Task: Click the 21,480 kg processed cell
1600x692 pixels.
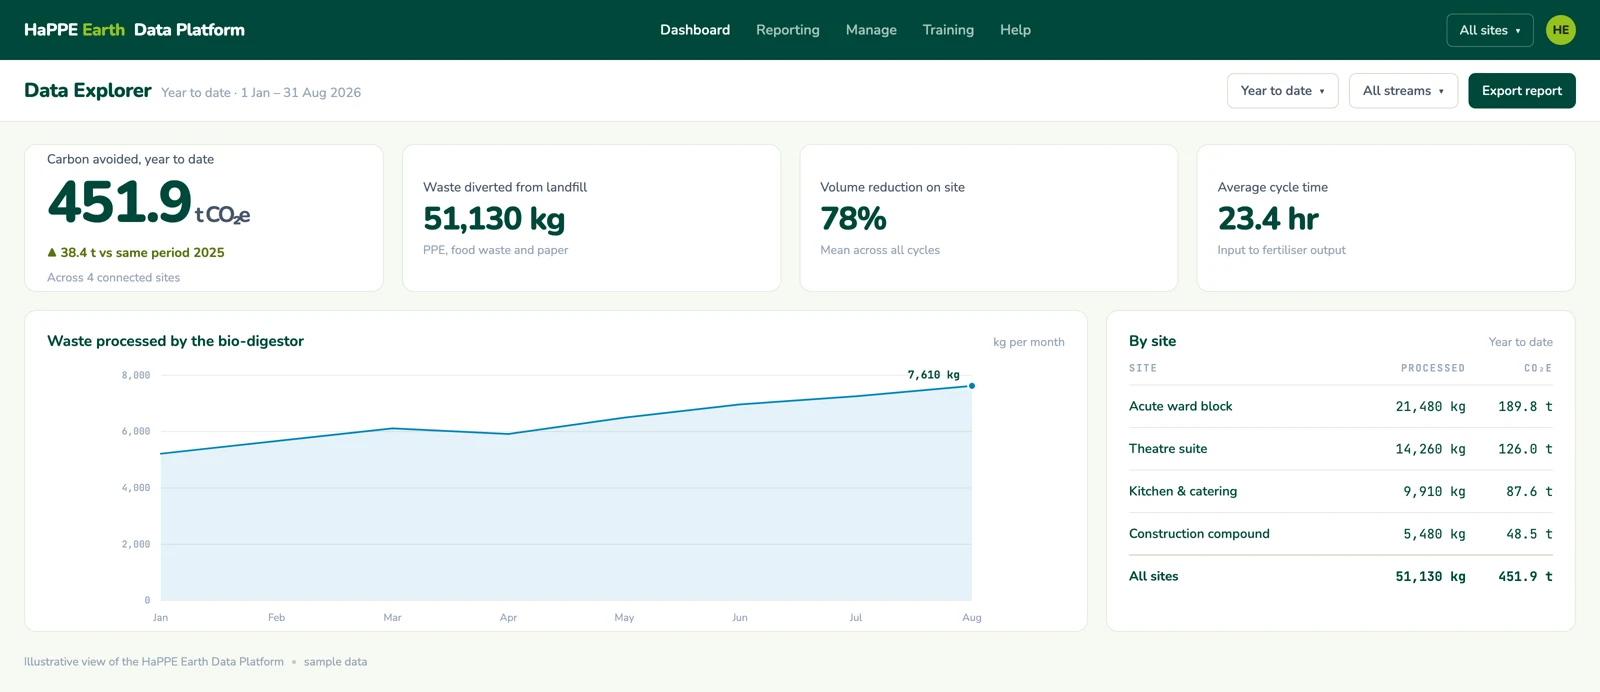Action: click(1430, 406)
